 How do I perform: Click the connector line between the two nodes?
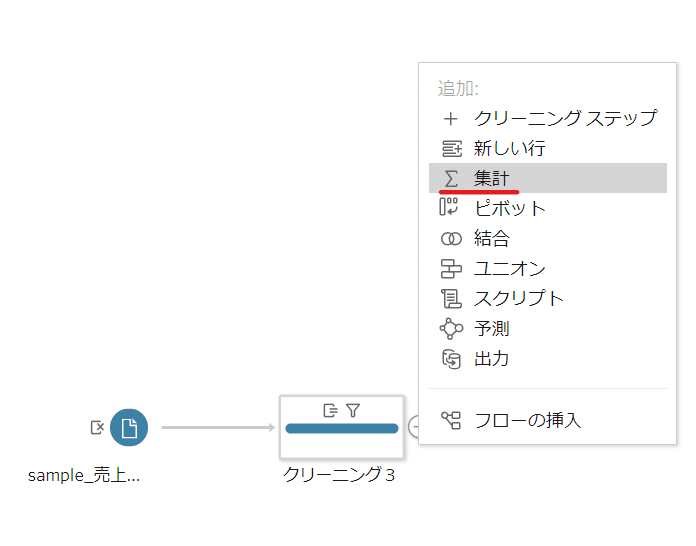click(x=215, y=428)
